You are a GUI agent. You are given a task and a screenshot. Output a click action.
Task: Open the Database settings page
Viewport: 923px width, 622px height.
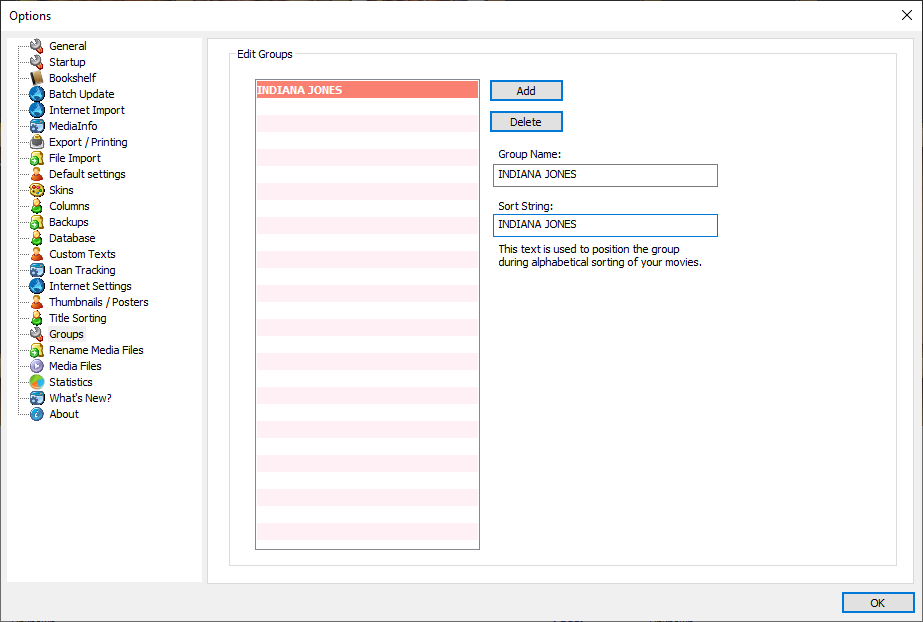70,237
